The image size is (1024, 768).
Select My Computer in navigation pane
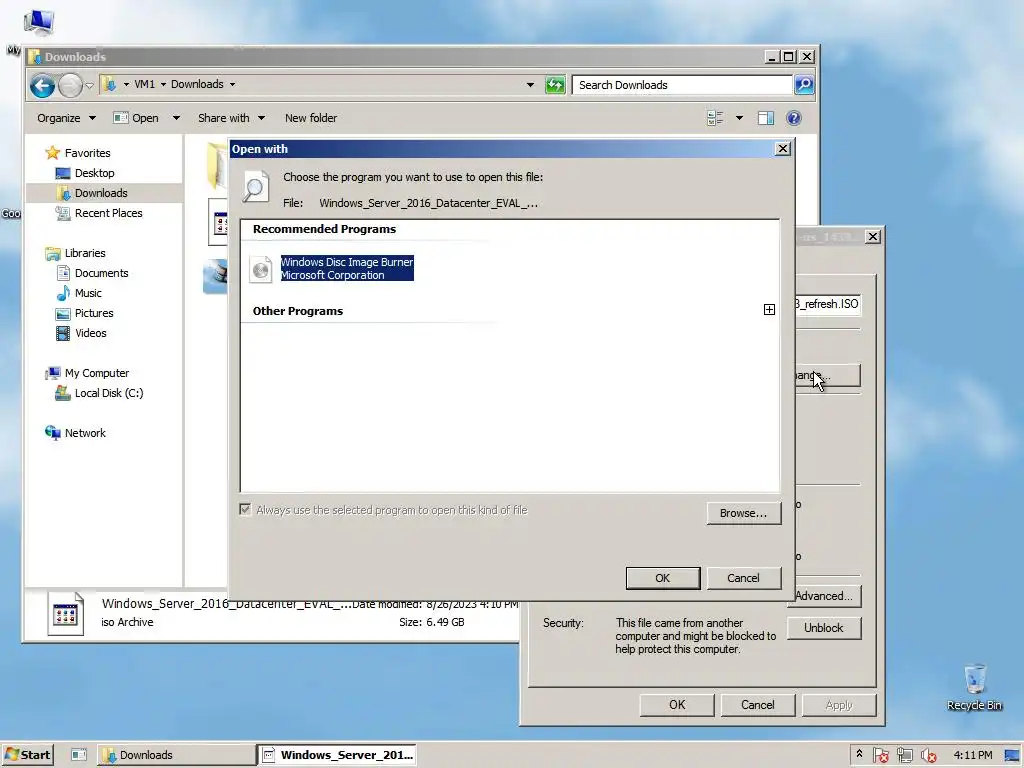click(x=96, y=373)
